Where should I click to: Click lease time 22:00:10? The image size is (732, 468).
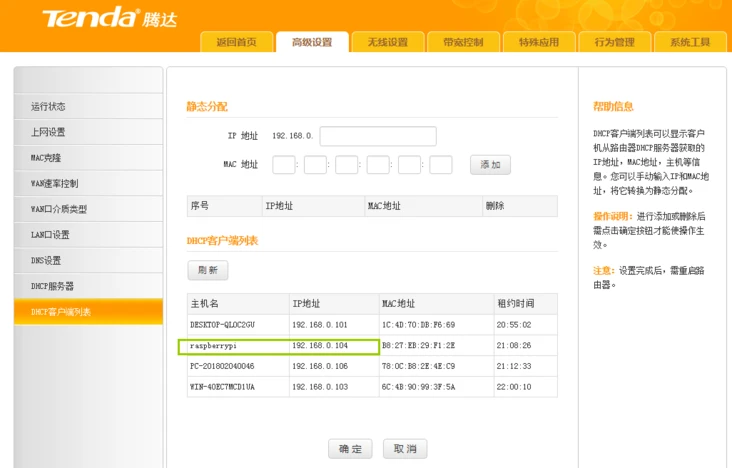514,387
